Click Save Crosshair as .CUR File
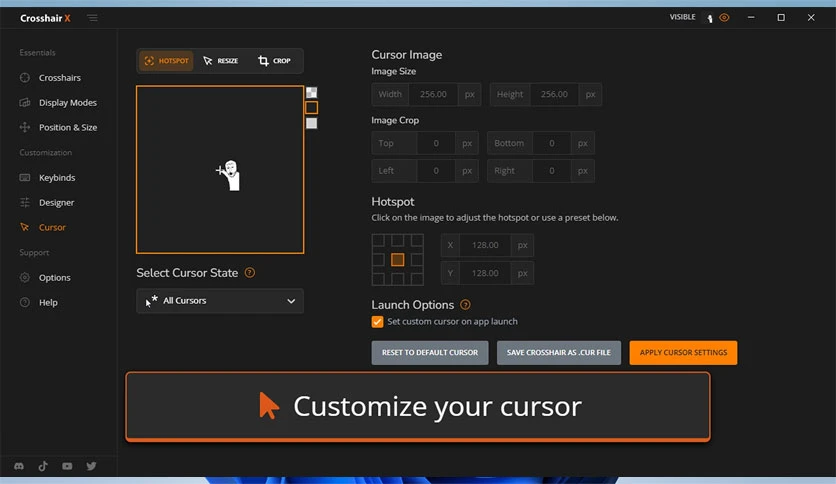This screenshot has width=836, height=484. point(559,353)
